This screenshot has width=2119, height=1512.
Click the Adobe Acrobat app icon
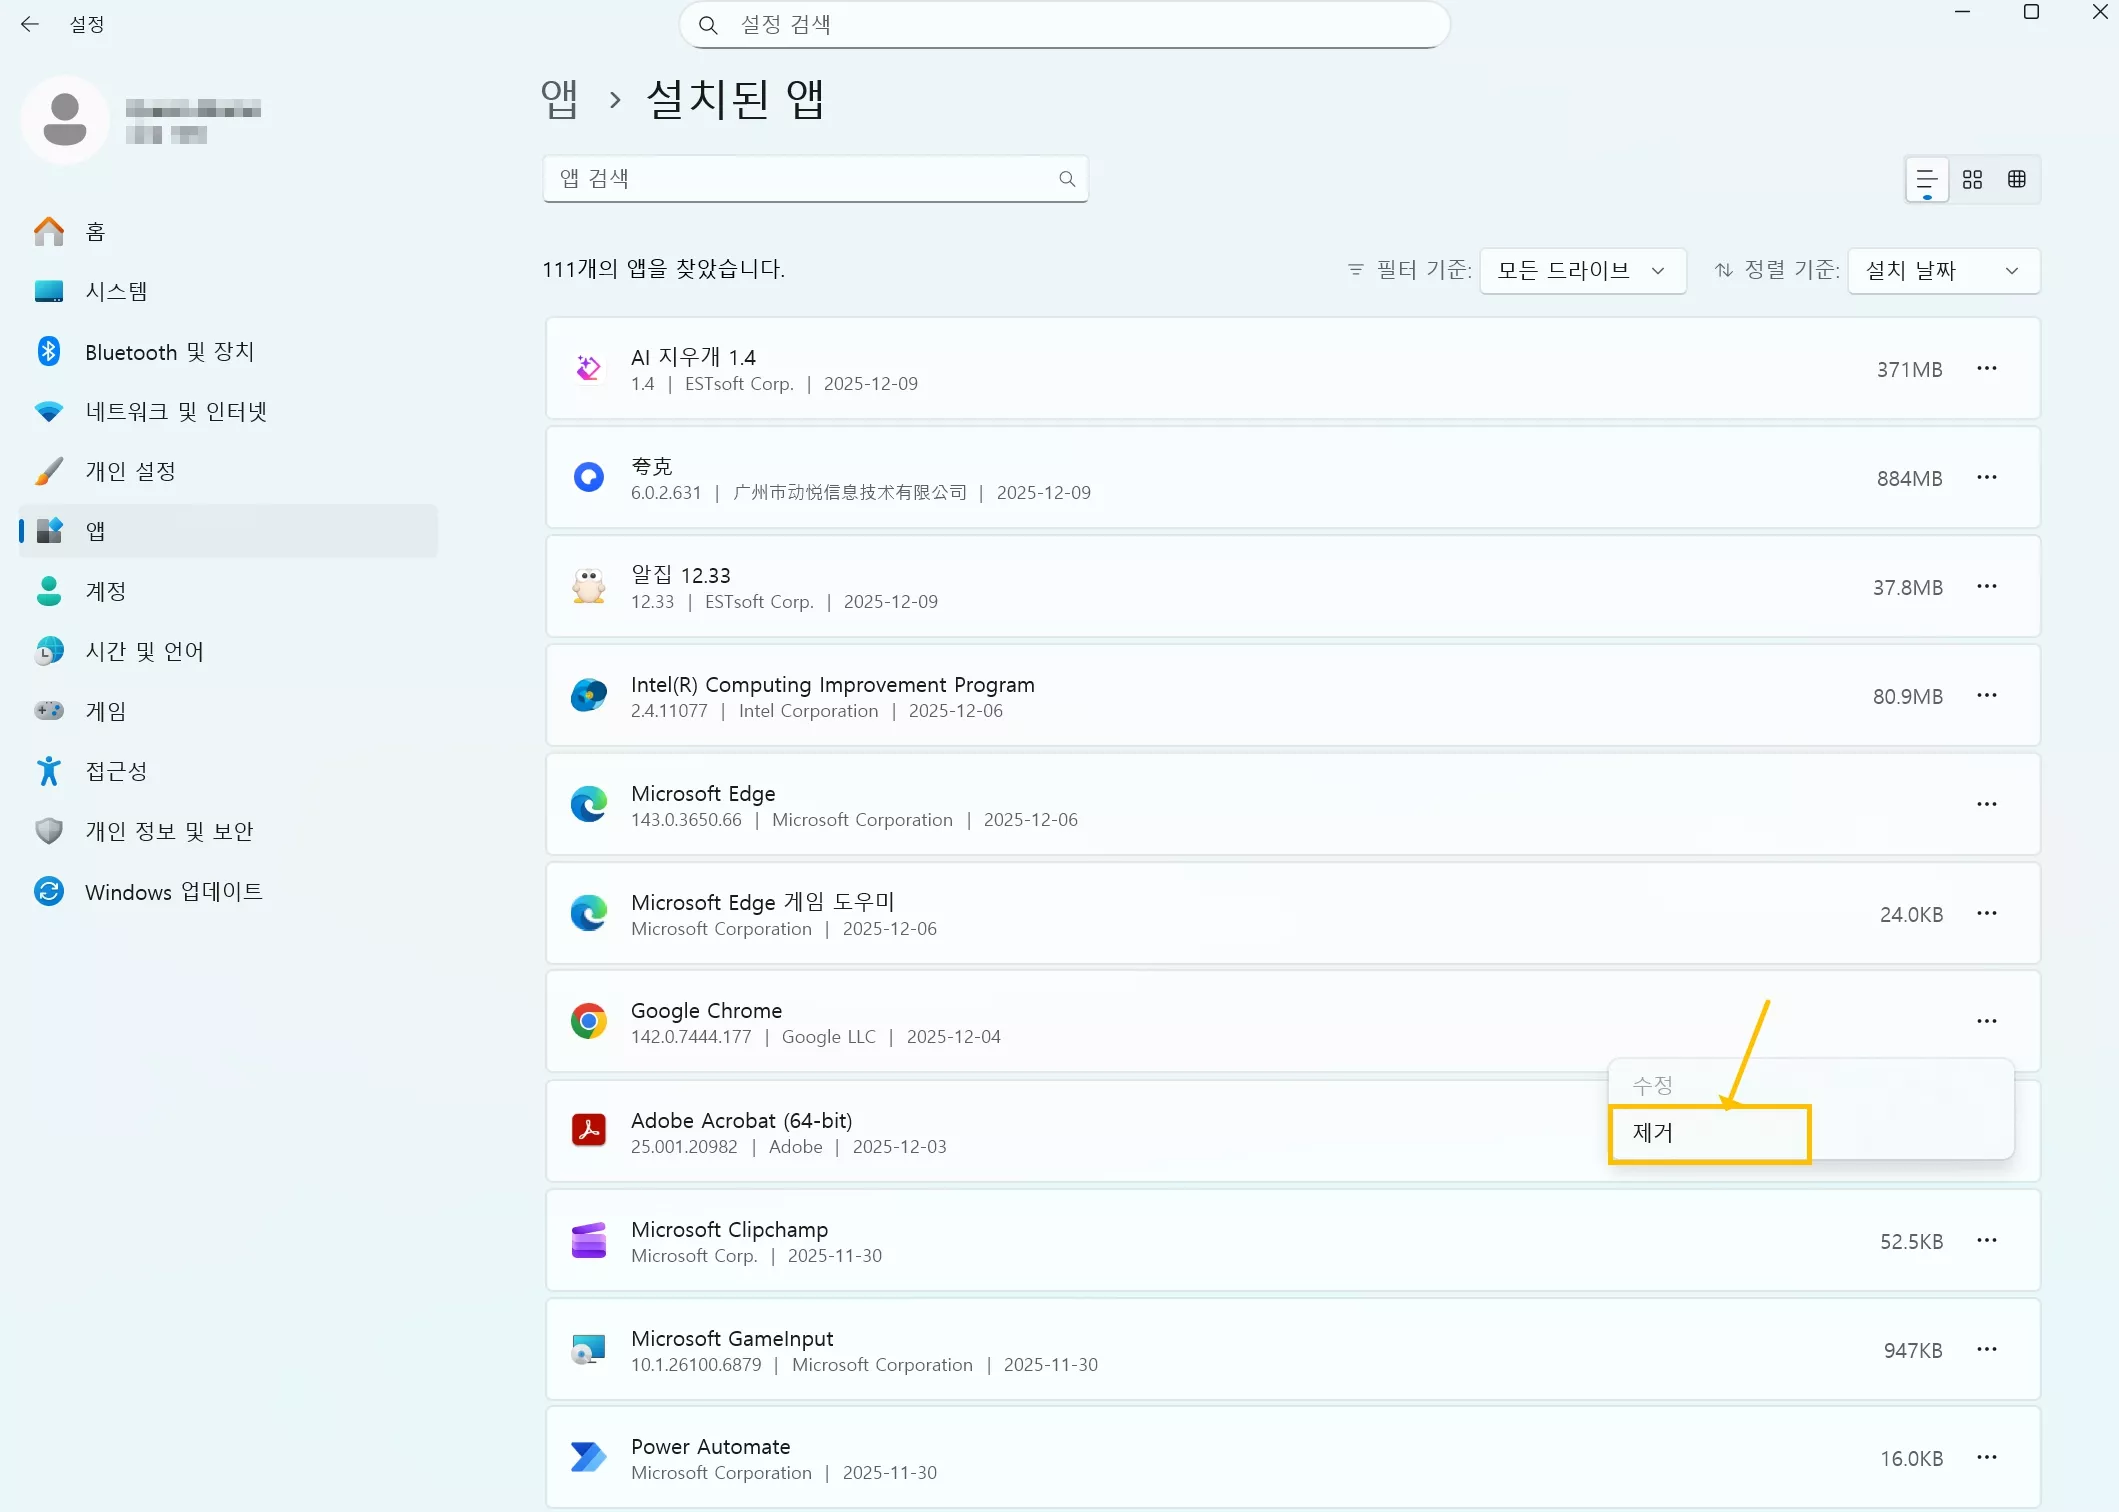tap(589, 1129)
